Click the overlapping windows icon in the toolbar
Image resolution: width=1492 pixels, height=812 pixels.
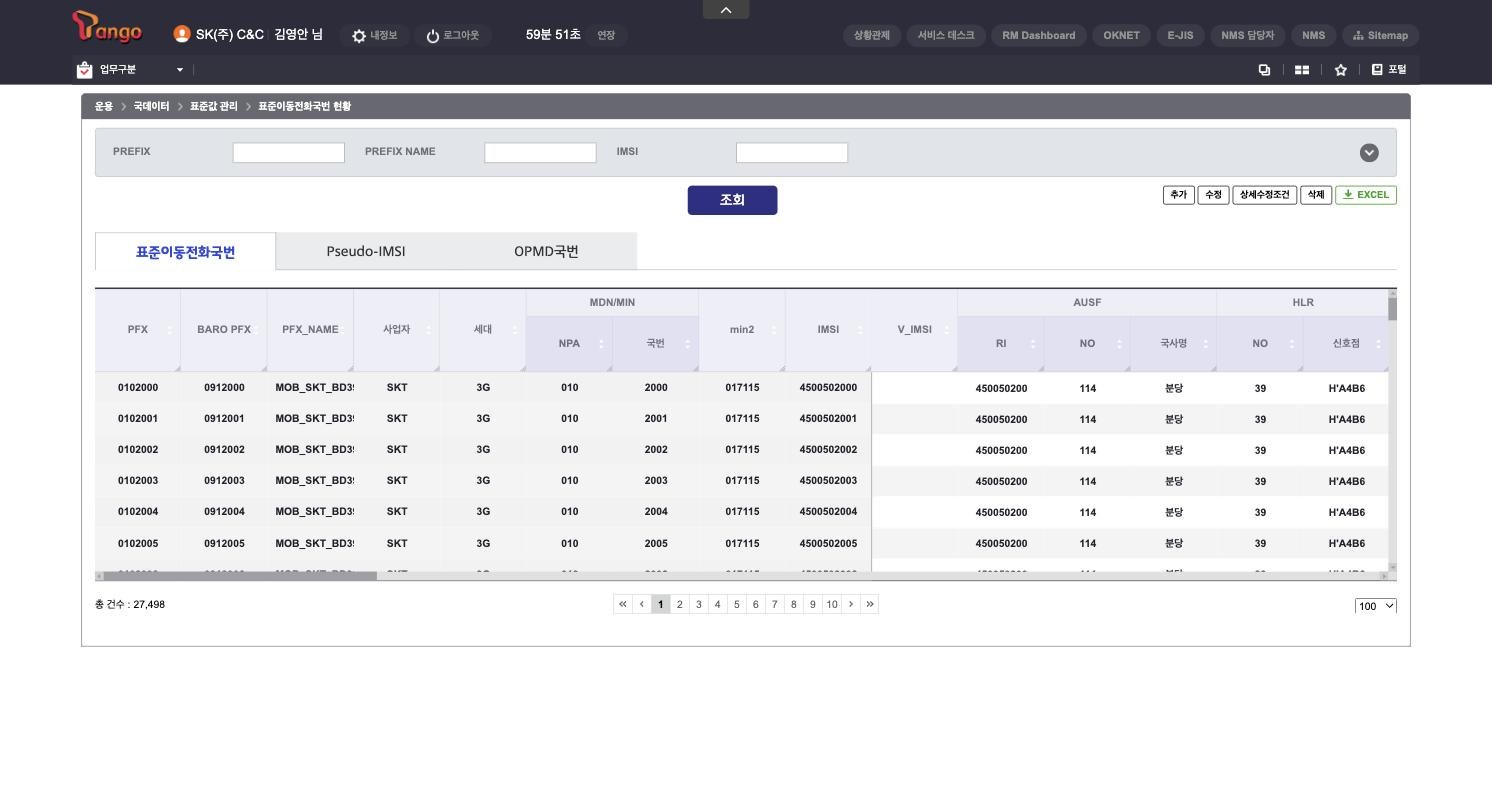pyautogui.click(x=1264, y=70)
